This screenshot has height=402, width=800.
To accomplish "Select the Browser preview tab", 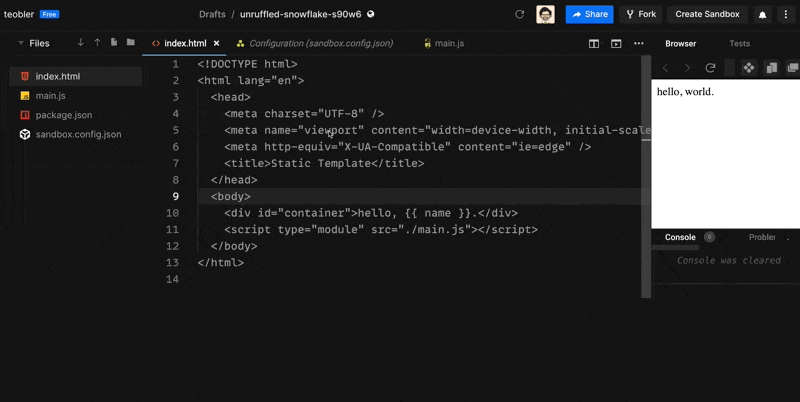I will 681,44.
